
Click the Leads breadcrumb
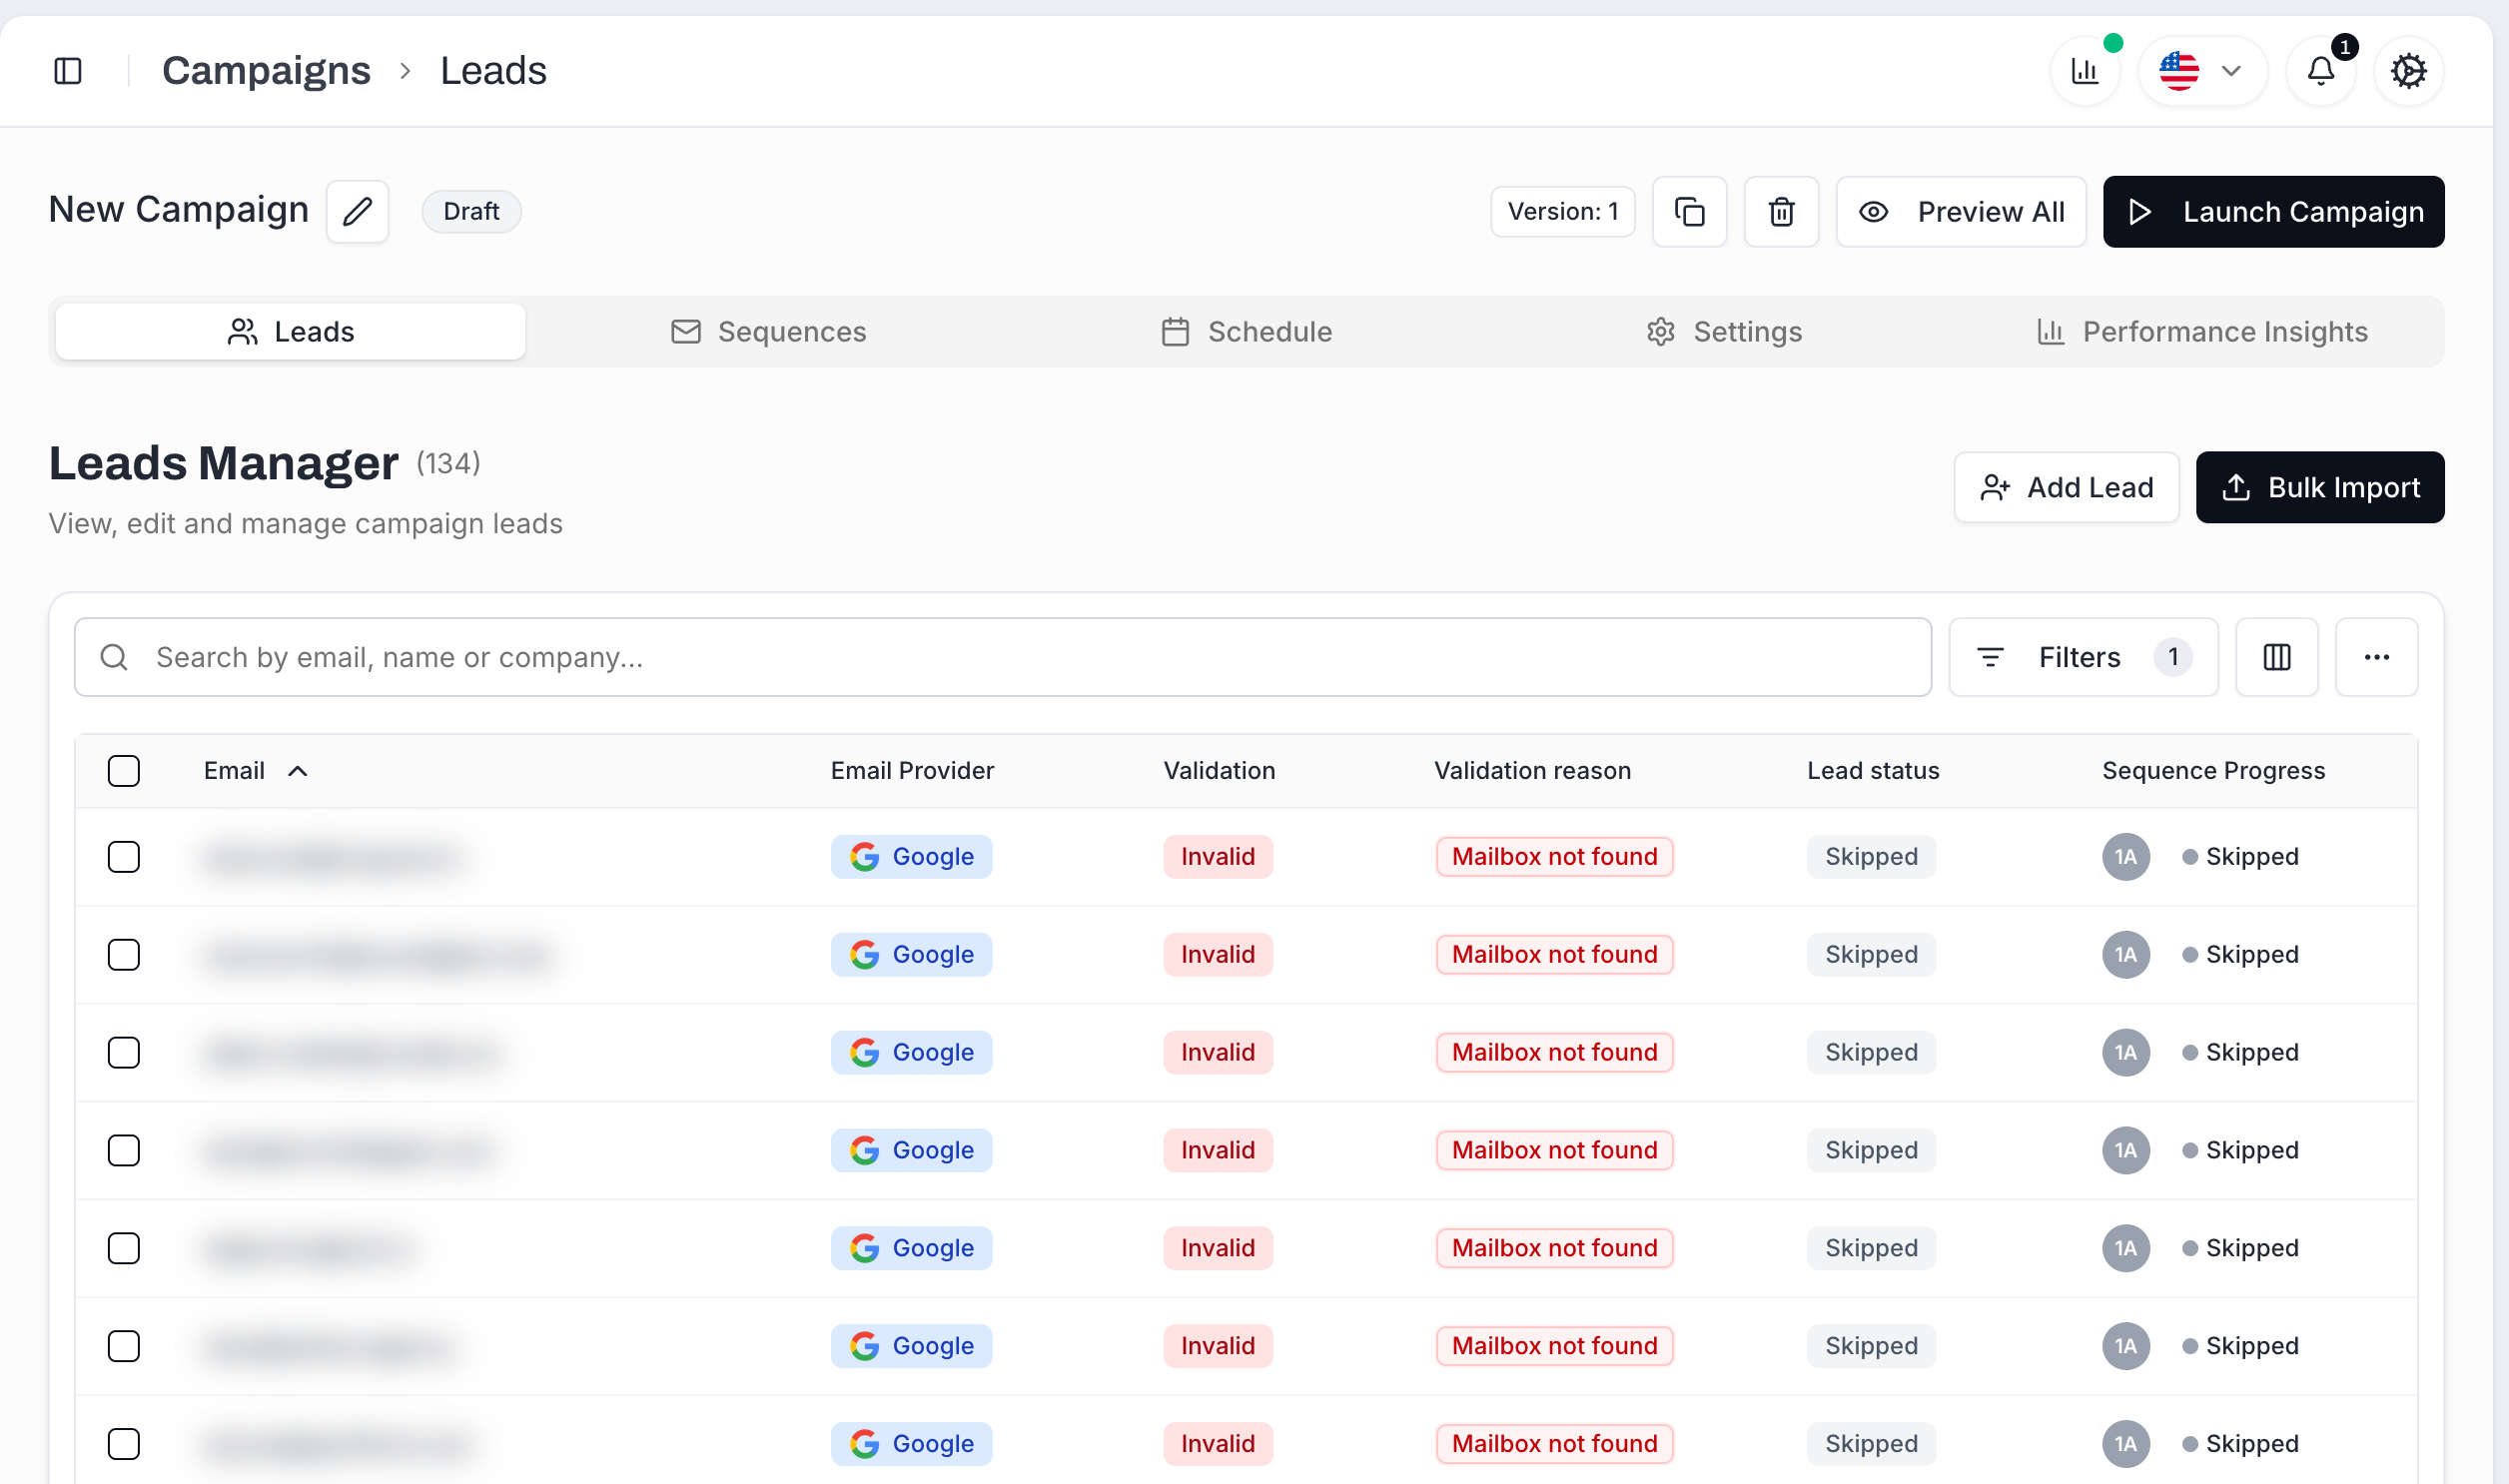click(493, 71)
